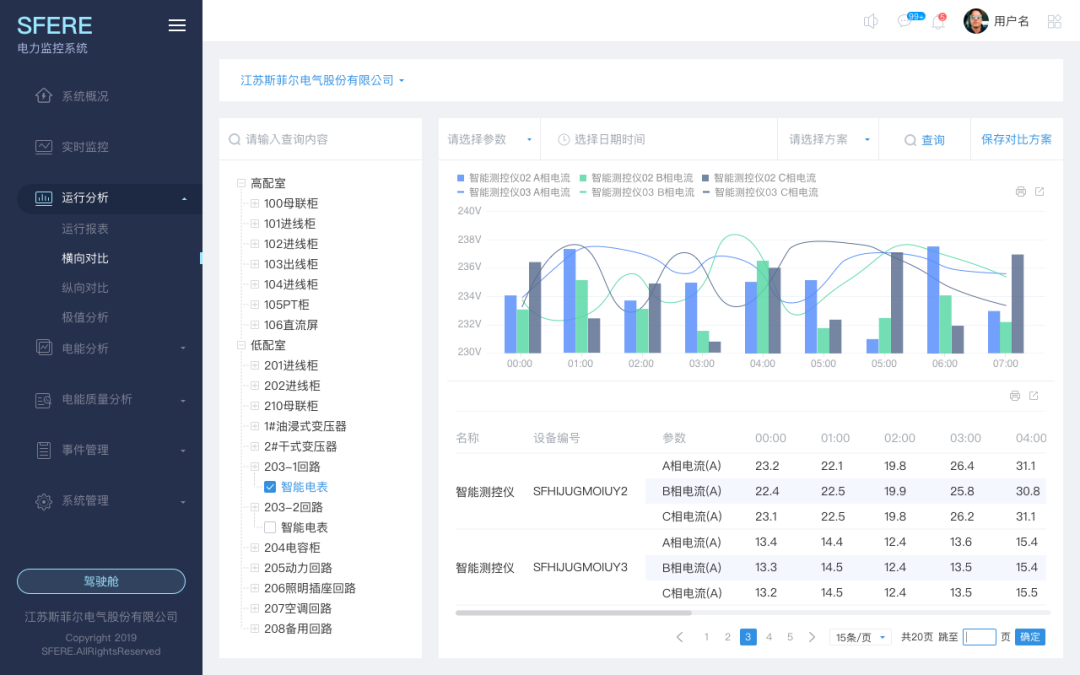1080x675 pixels.
Task: Toggle legend 智能测控仪02 B相电流
Action: pyautogui.click(x=636, y=178)
